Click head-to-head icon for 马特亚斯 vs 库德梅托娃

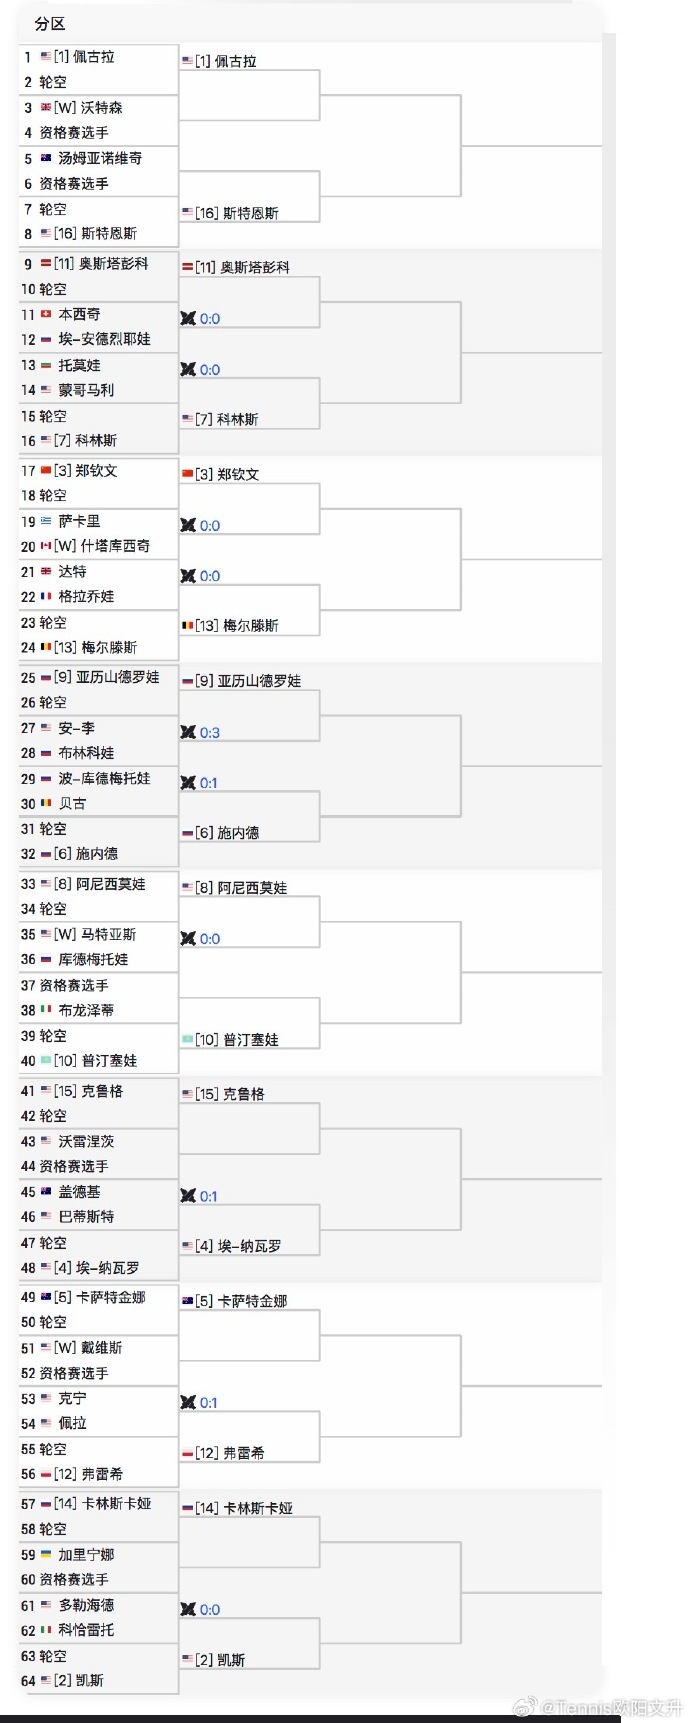pos(188,939)
